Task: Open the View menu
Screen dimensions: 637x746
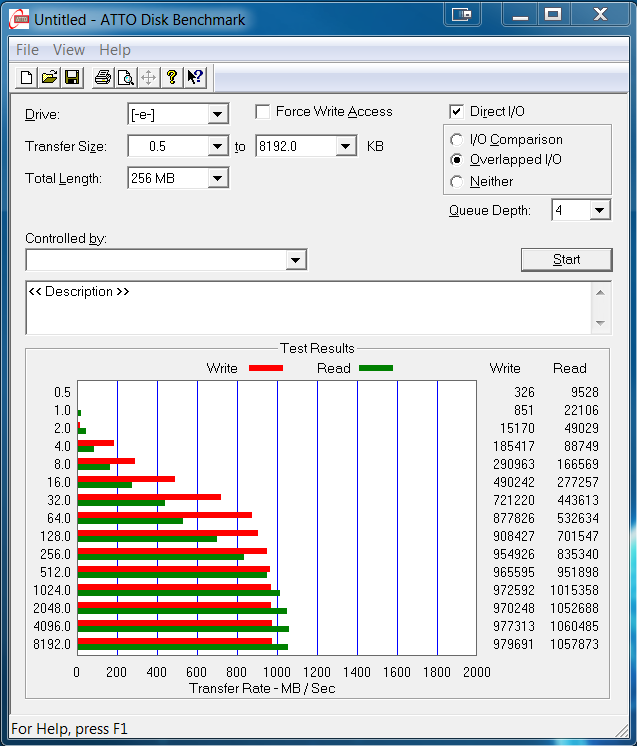Action: 69,50
